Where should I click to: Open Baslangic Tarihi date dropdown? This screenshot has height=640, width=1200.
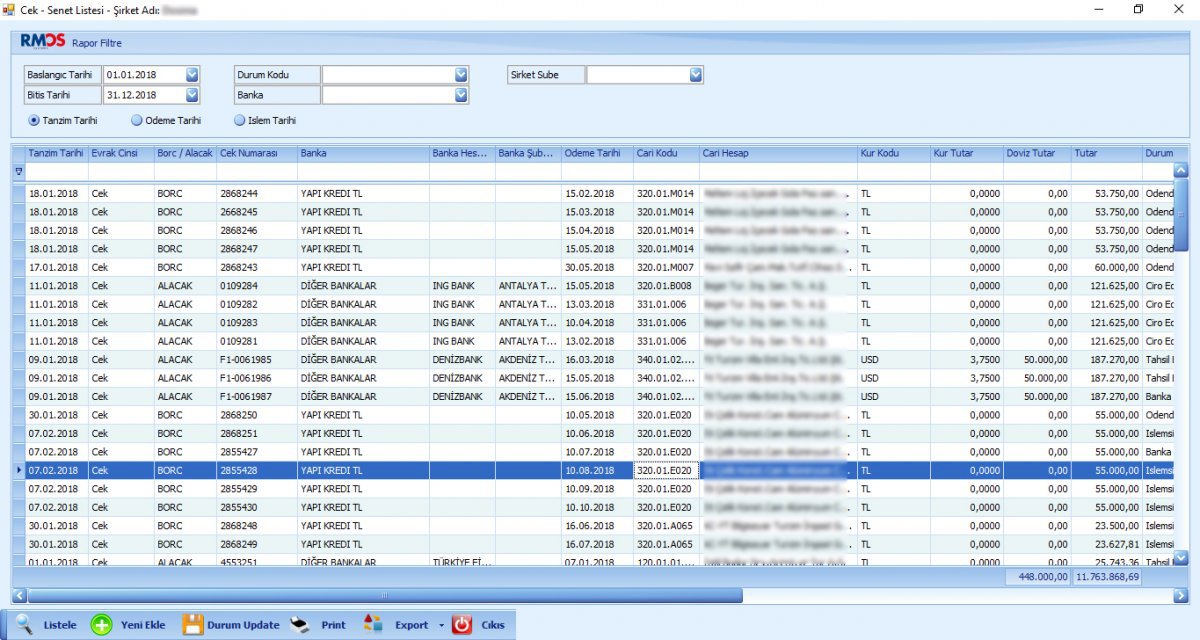point(192,74)
